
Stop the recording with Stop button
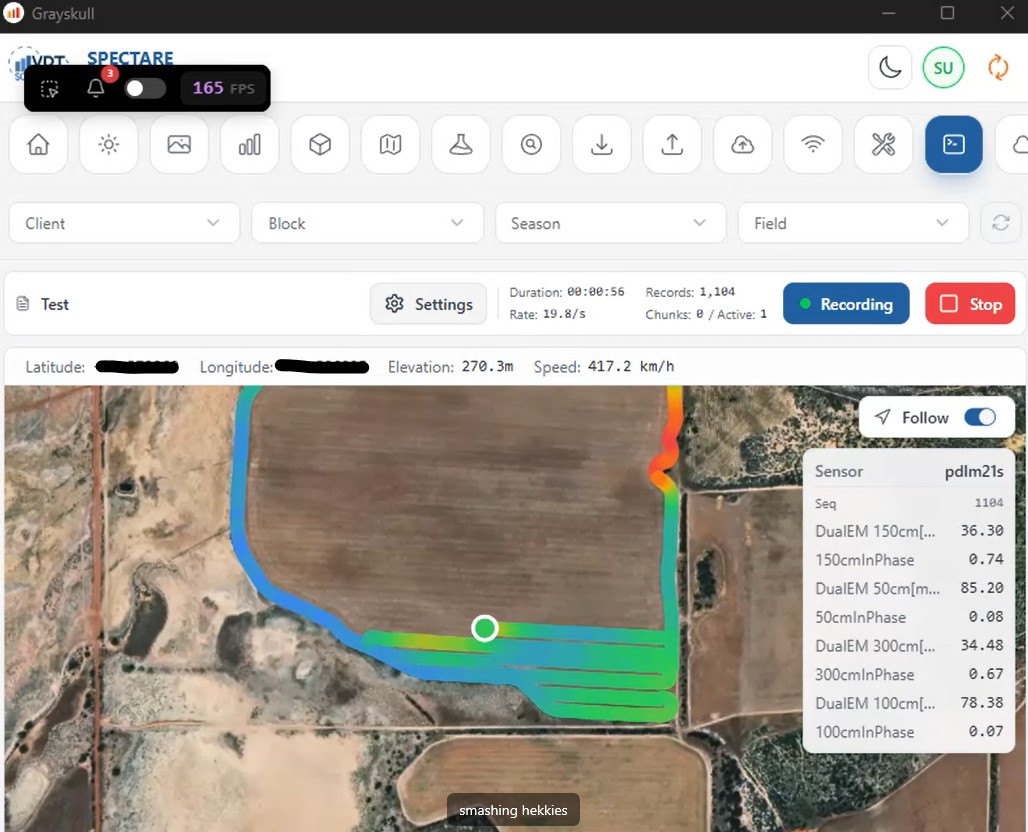970,304
